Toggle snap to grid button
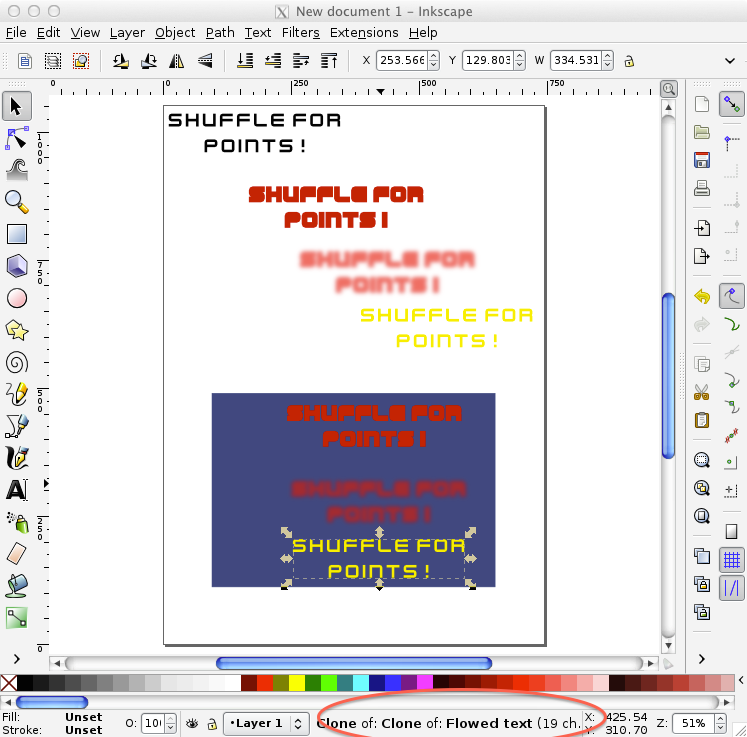 (731, 560)
